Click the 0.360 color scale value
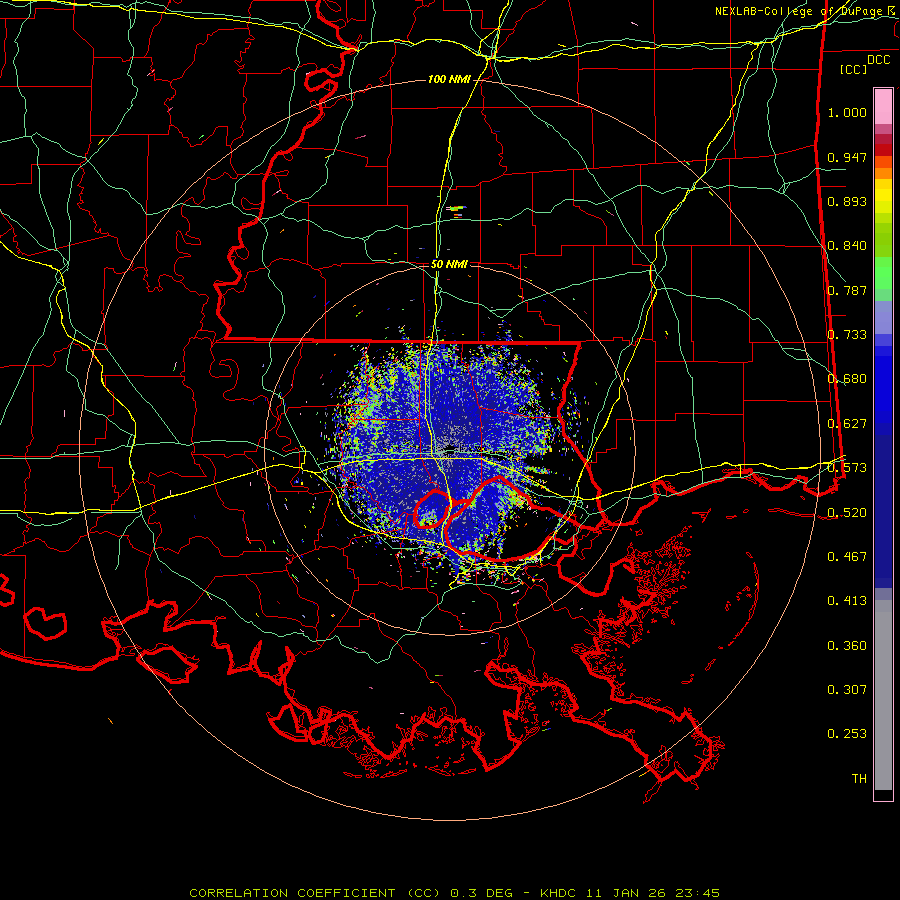This screenshot has height=900, width=900. (x=847, y=646)
